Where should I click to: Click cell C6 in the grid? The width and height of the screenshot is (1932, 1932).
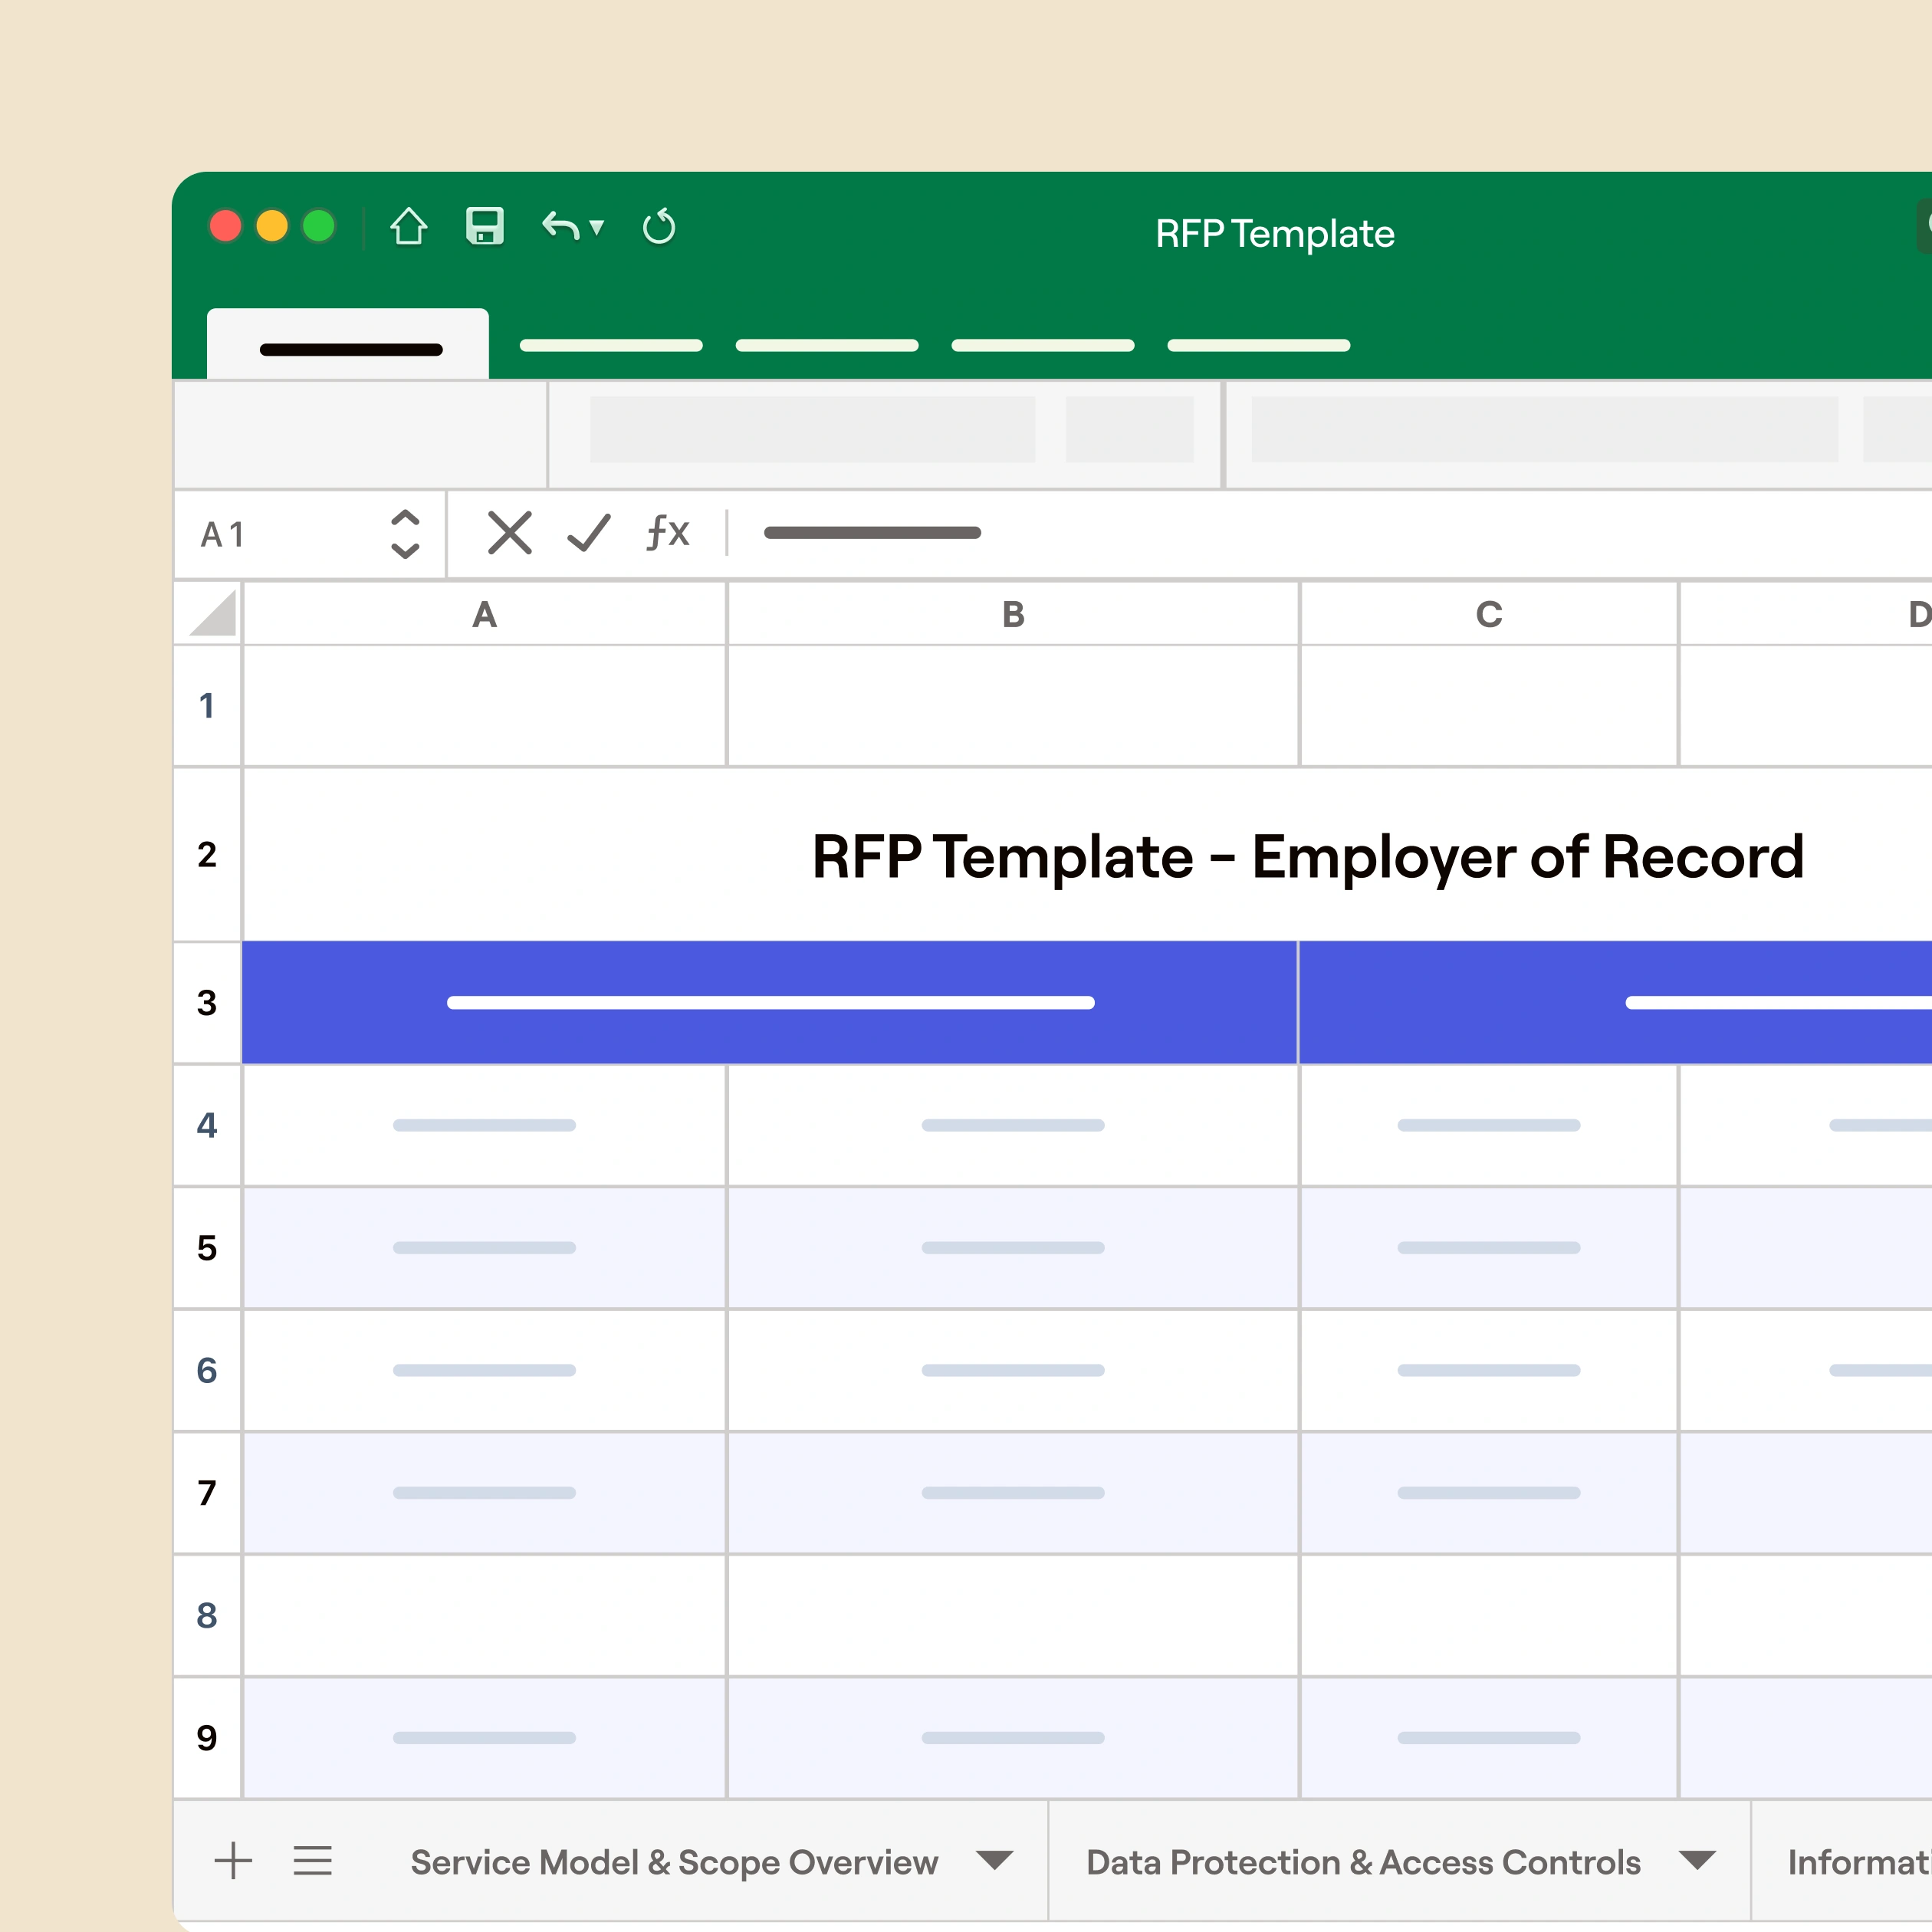tap(1489, 1370)
